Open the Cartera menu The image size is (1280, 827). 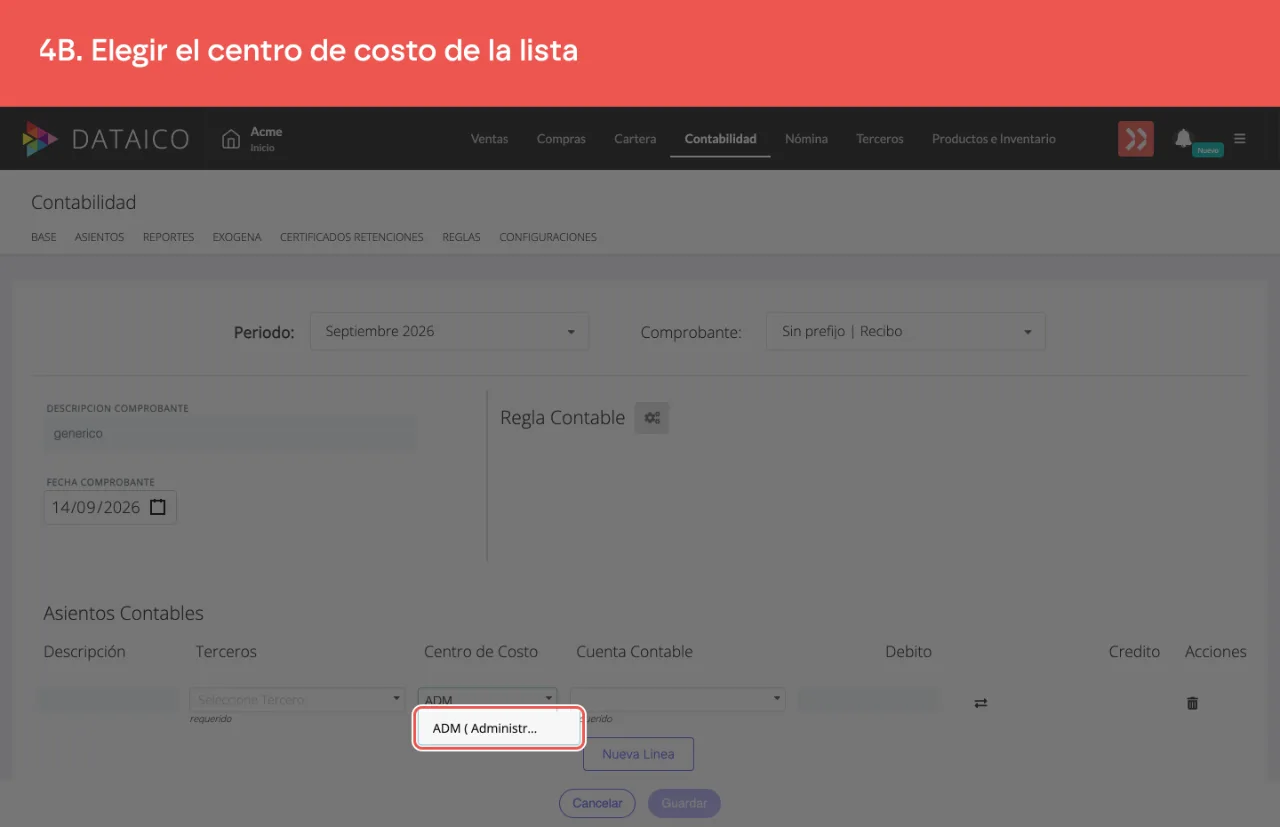635,139
